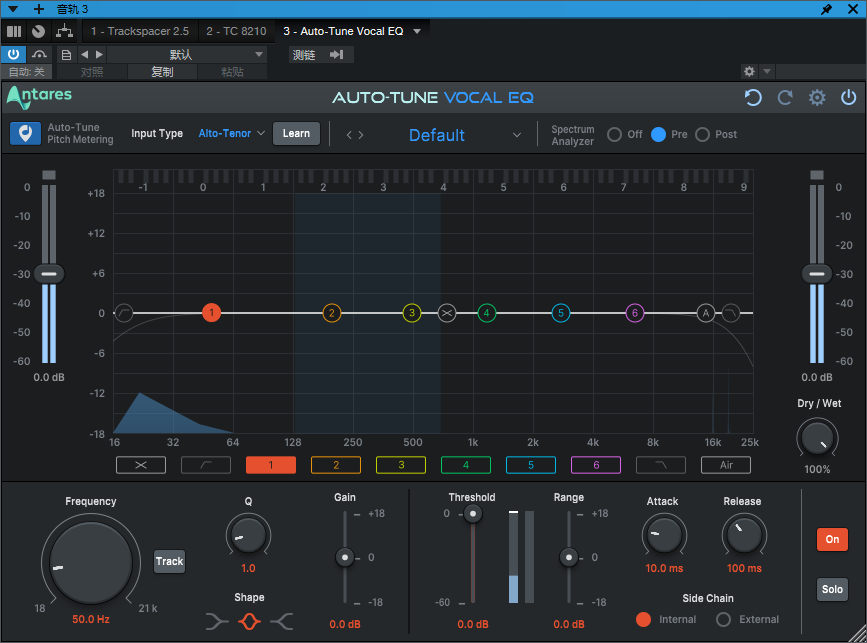Screen dimensions: 867x643
Task: Select the notch filter node on graph
Action: coord(447,313)
